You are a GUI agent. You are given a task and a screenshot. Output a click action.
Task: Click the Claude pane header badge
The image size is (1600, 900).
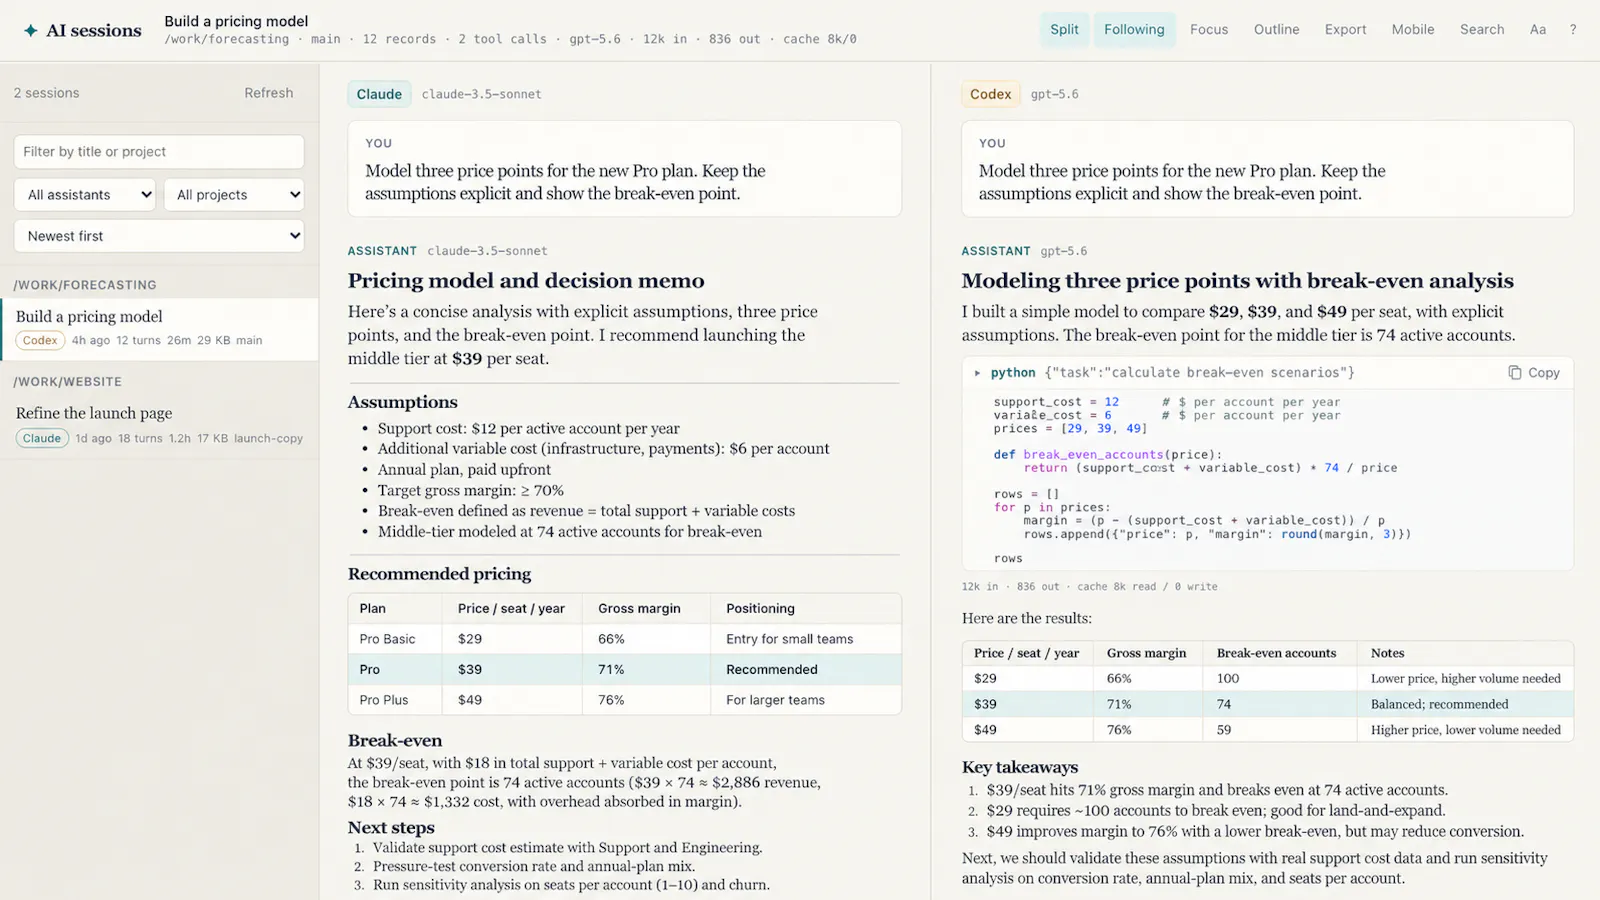379,94
